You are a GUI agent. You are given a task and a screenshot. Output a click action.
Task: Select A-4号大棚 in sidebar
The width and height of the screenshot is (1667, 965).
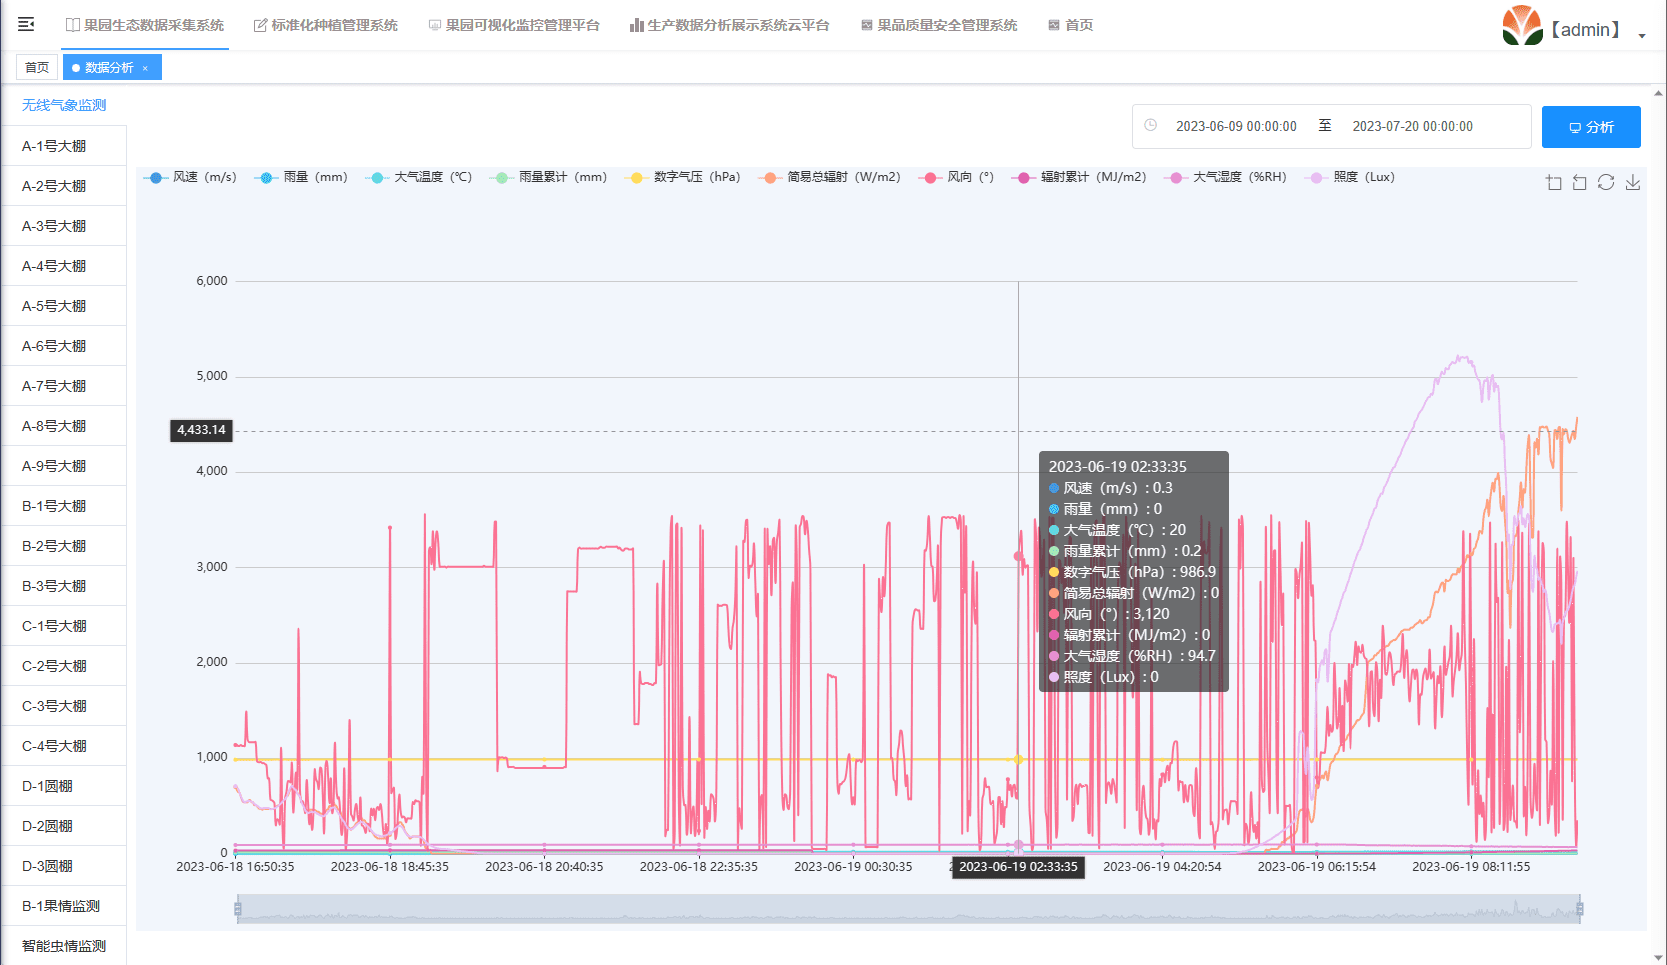click(x=64, y=266)
